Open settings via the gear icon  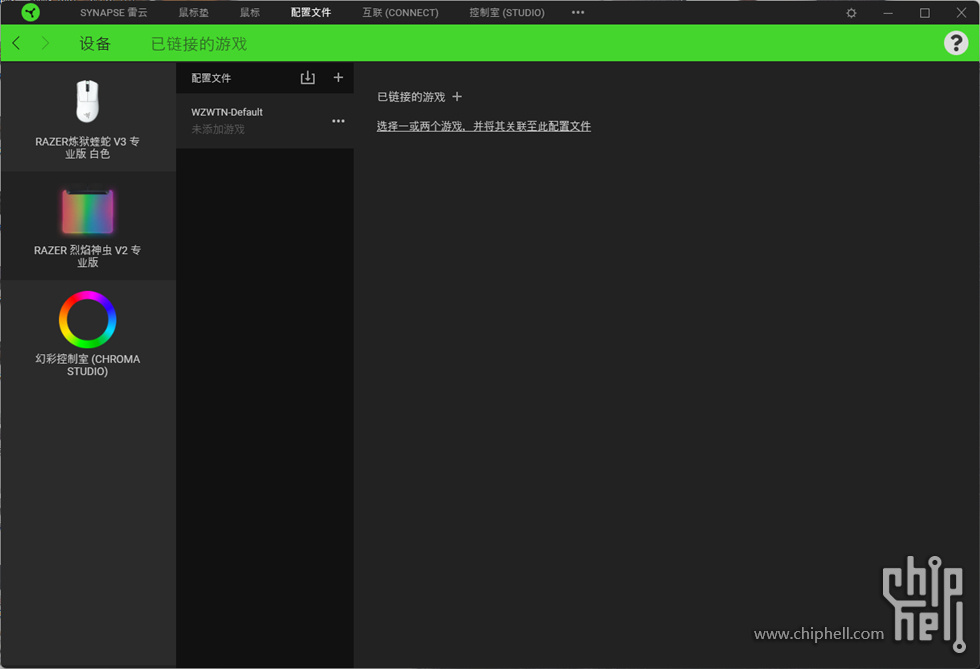coord(851,13)
